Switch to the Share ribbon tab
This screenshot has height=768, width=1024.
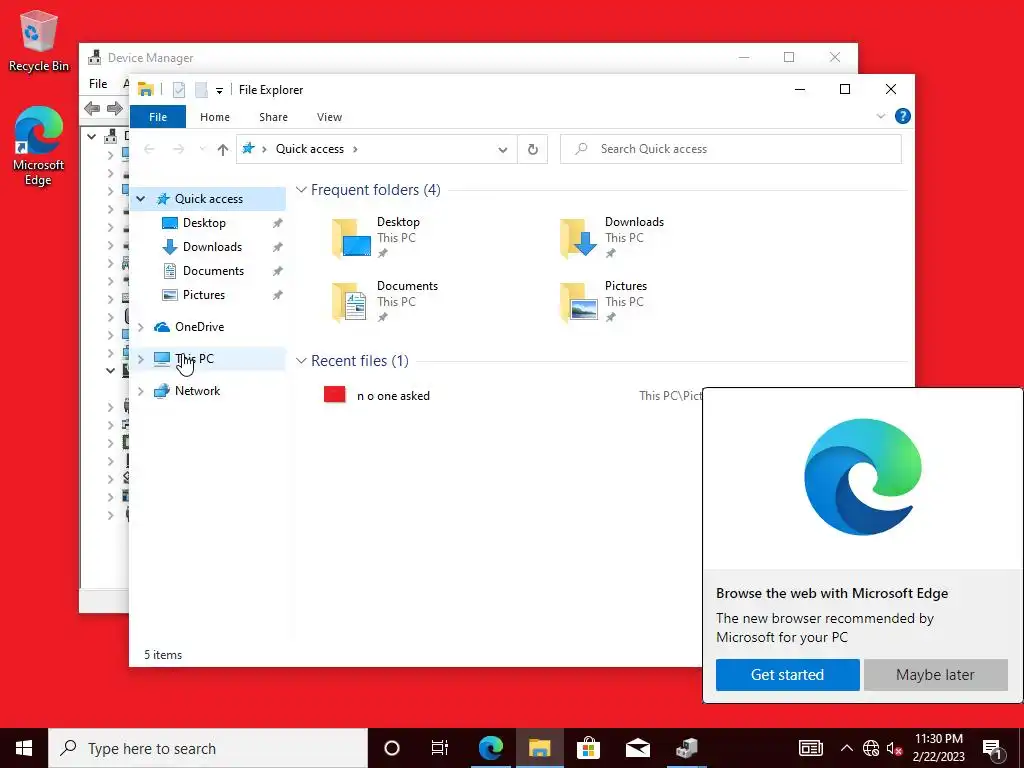pyautogui.click(x=273, y=117)
